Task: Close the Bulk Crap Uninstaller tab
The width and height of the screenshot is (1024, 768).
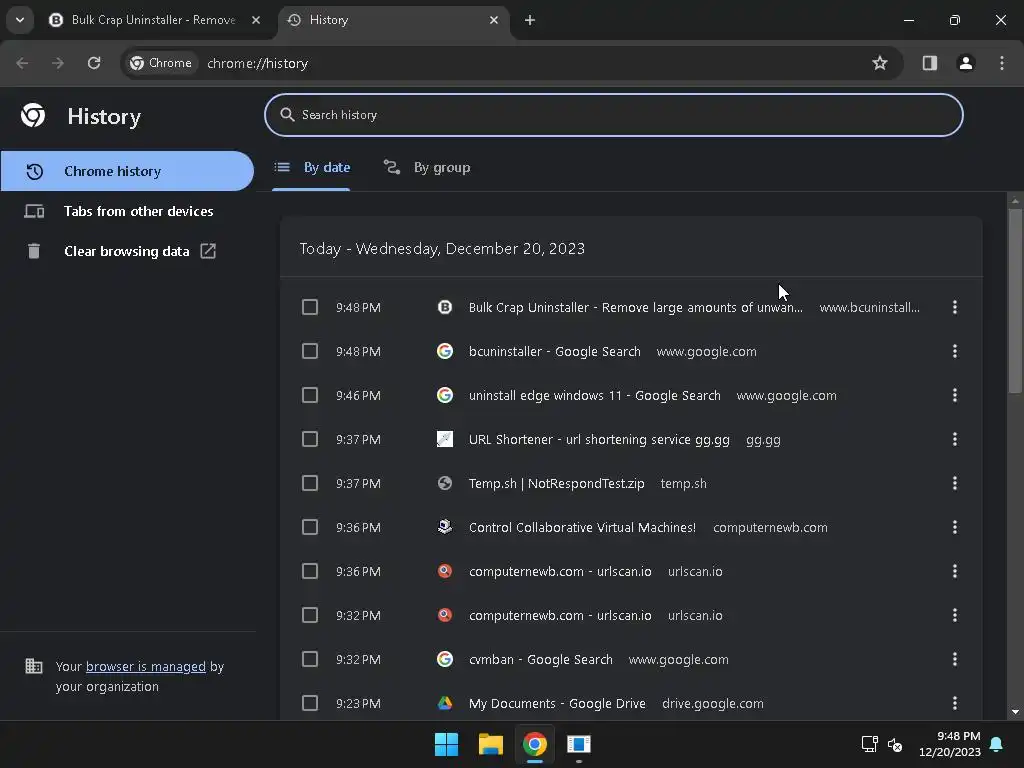Action: (x=256, y=20)
